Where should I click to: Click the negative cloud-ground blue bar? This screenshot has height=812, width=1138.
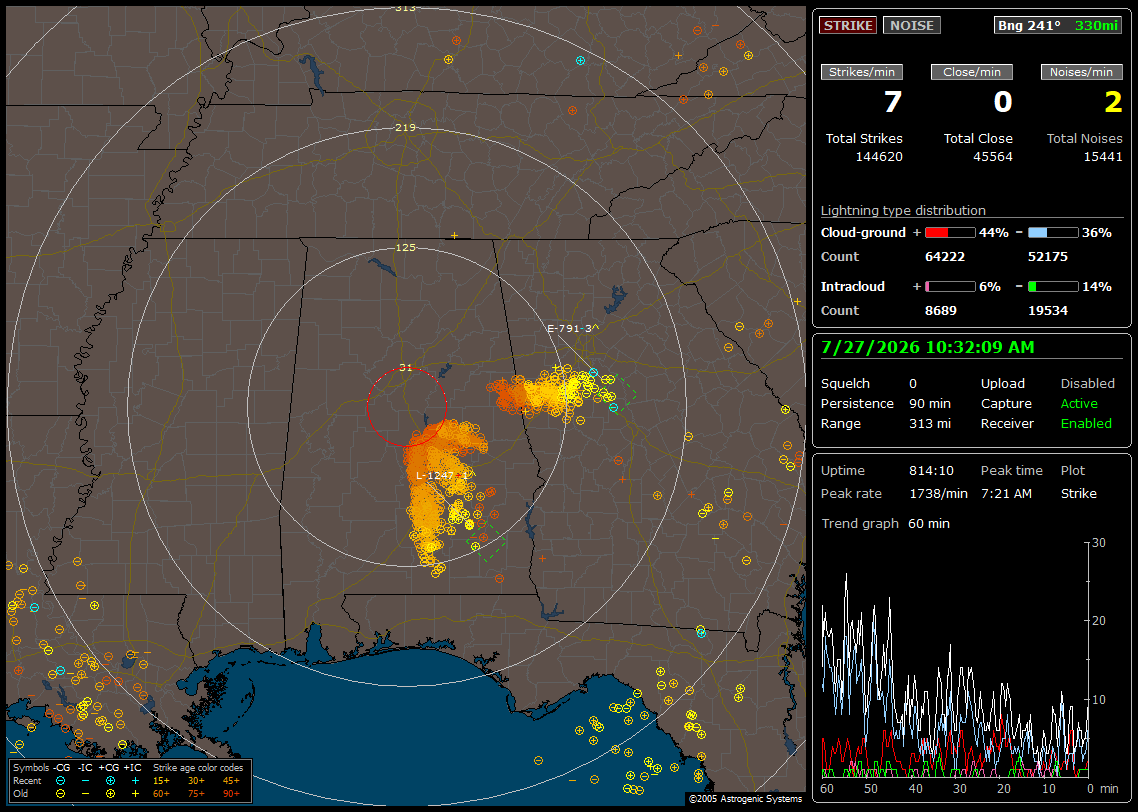click(1052, 233)
